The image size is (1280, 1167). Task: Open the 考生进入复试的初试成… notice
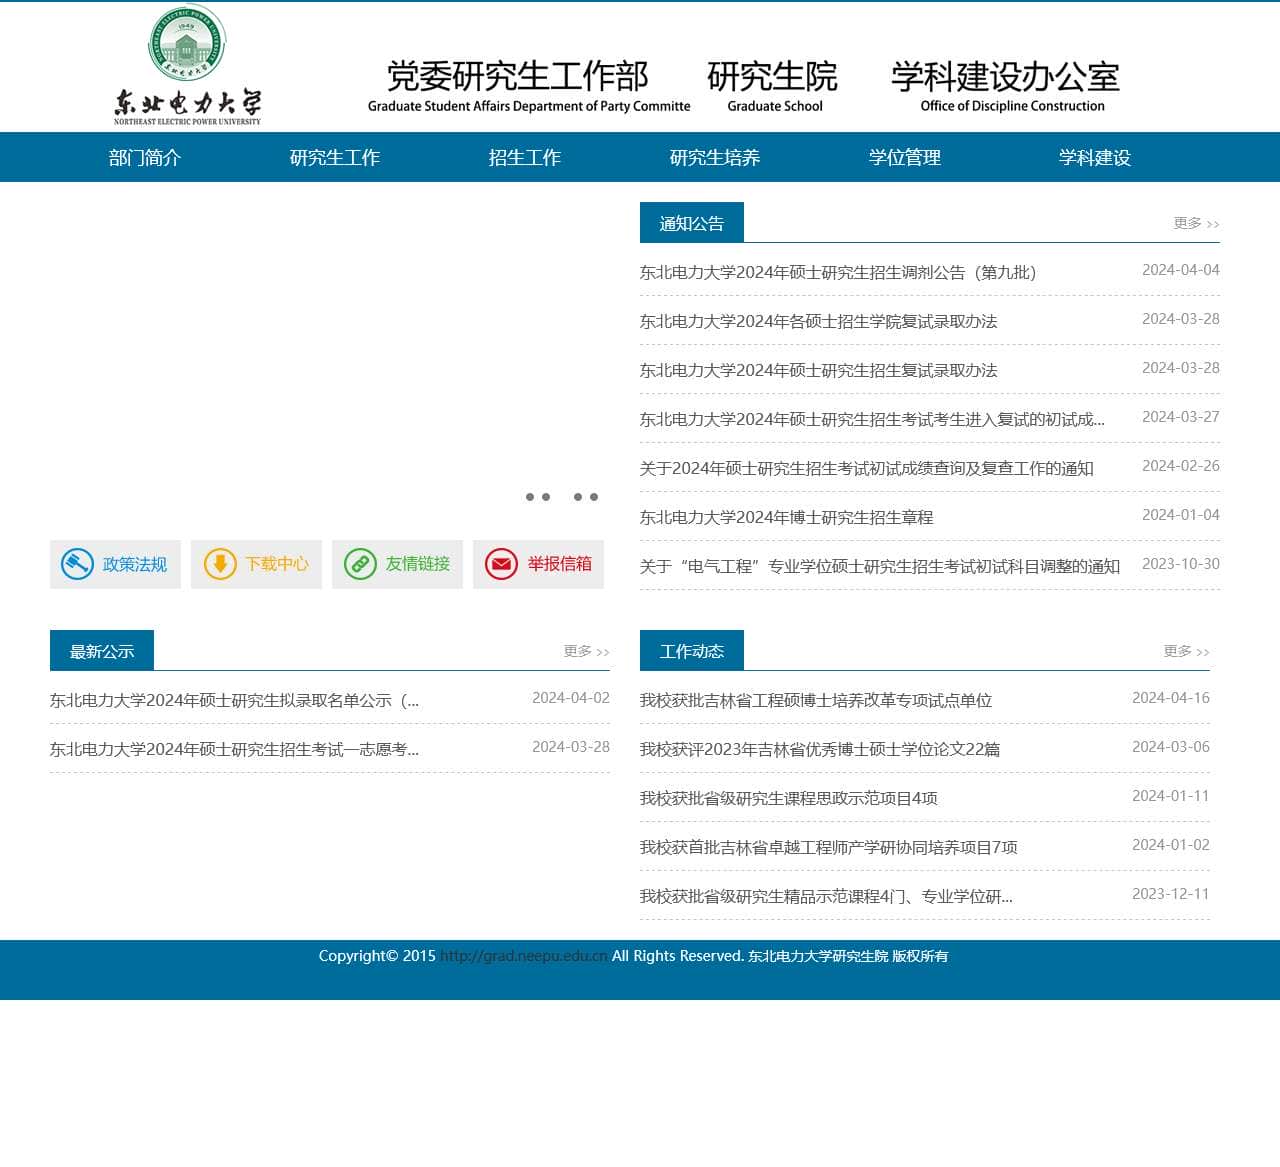[872, 419]
